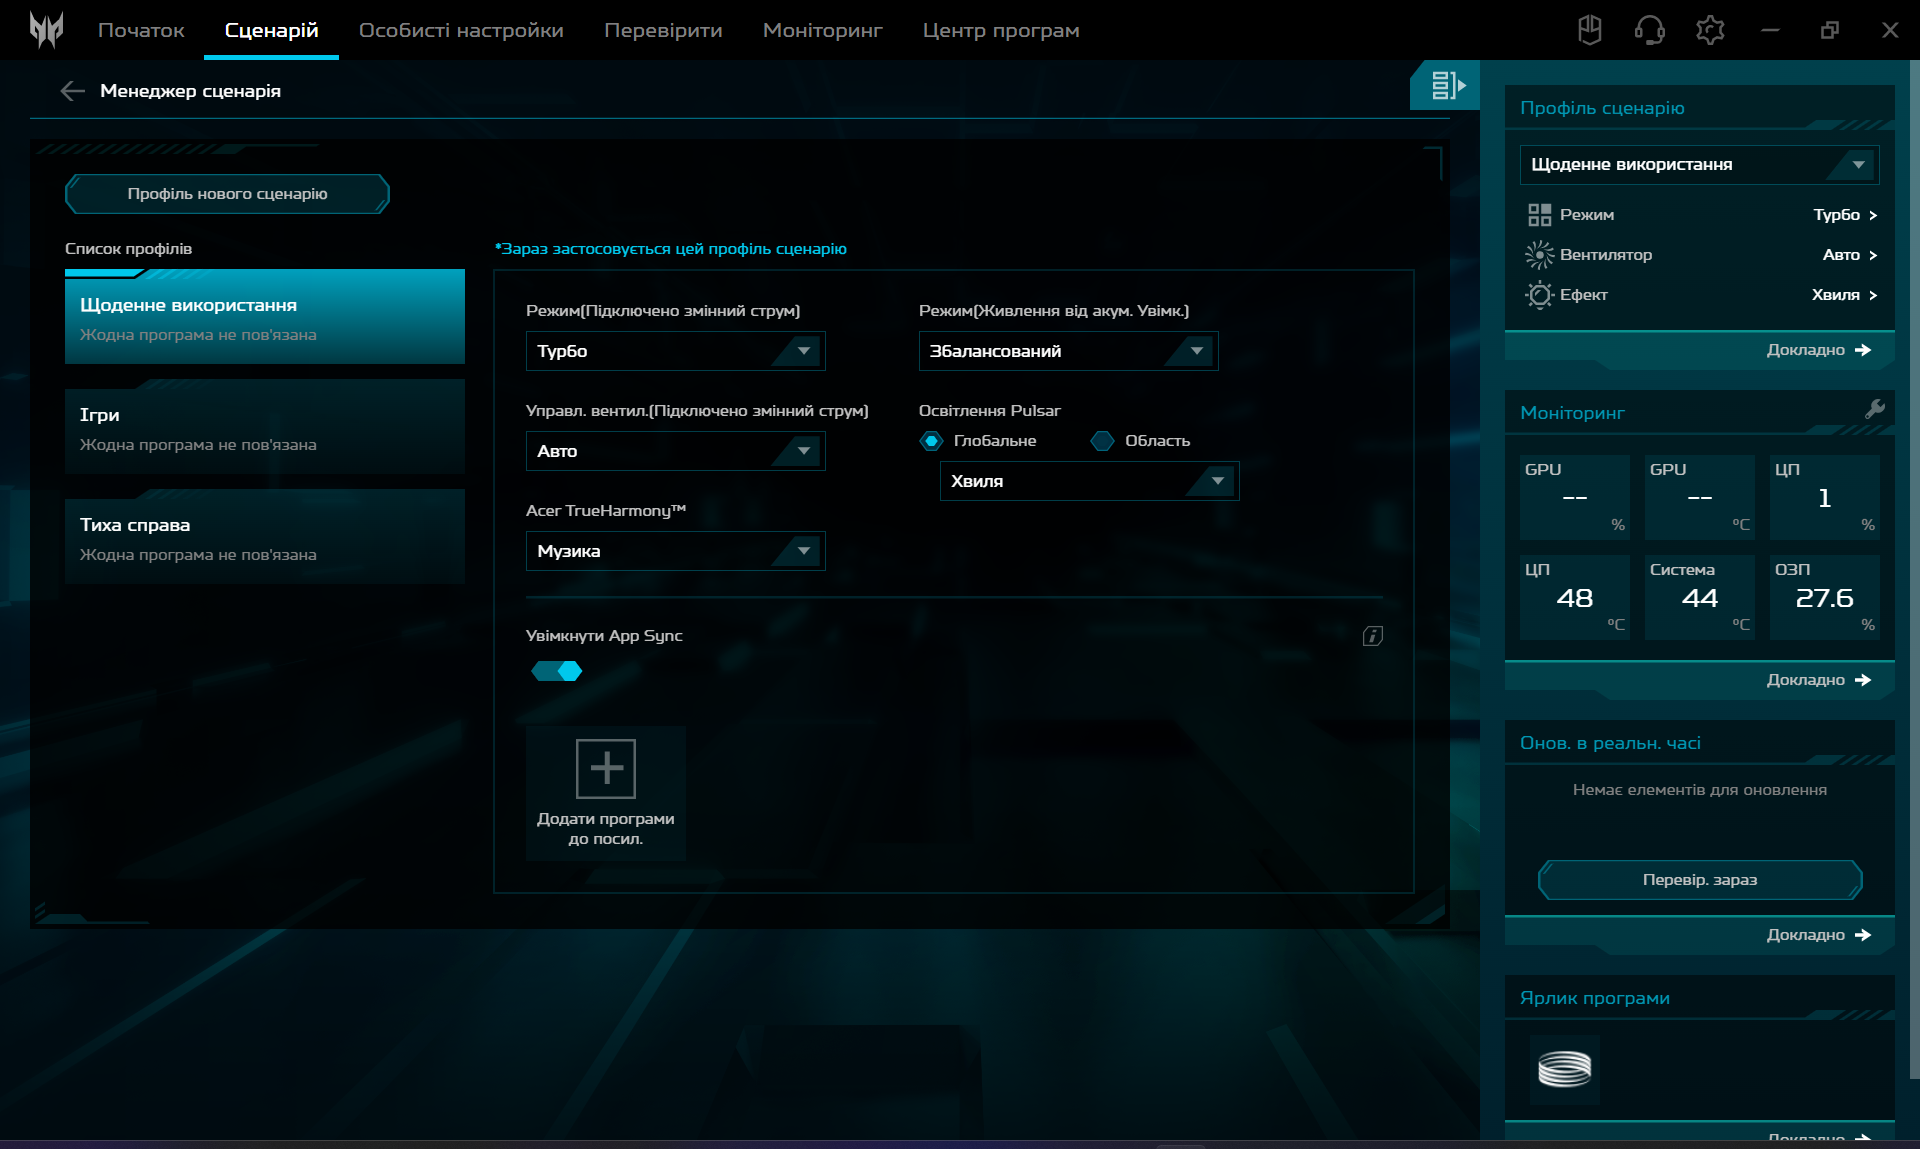The height and width of the screenshot is (1149, 1920).
Task: Open the settings gear icon
Action: [1710, 30]
